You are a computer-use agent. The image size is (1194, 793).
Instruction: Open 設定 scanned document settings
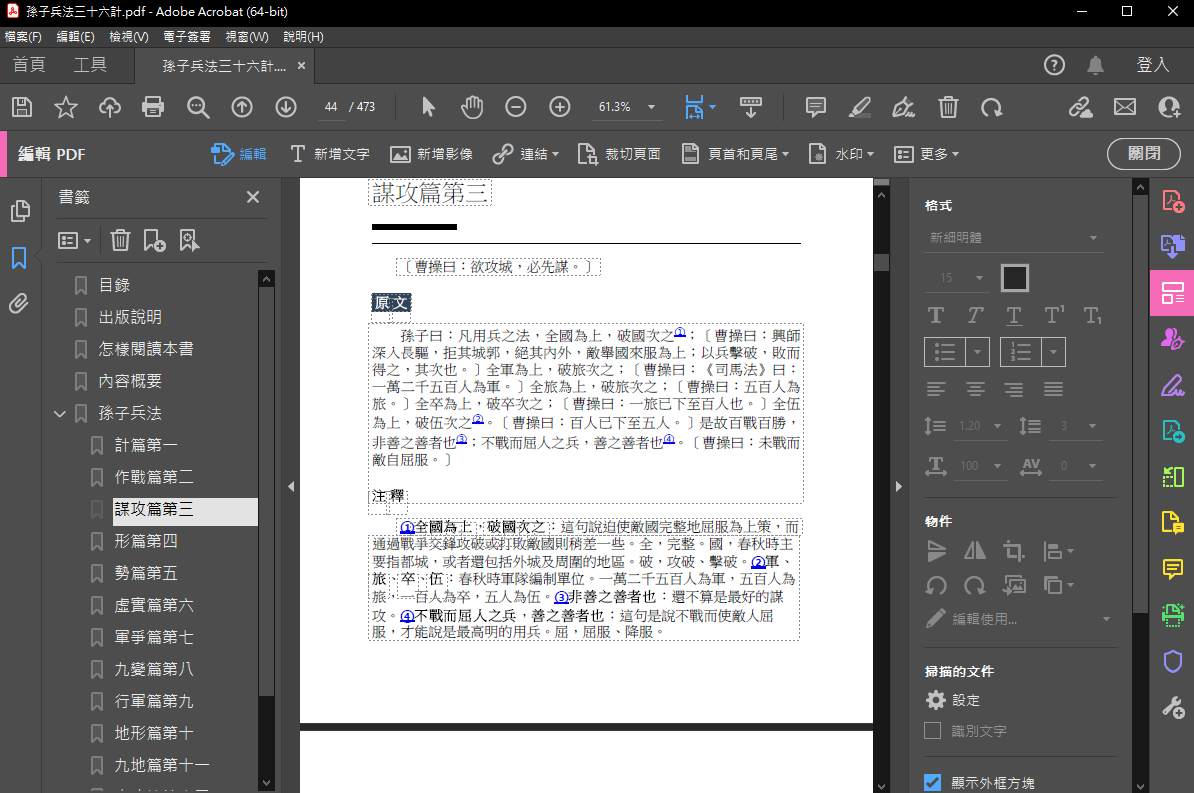(953, 700)
